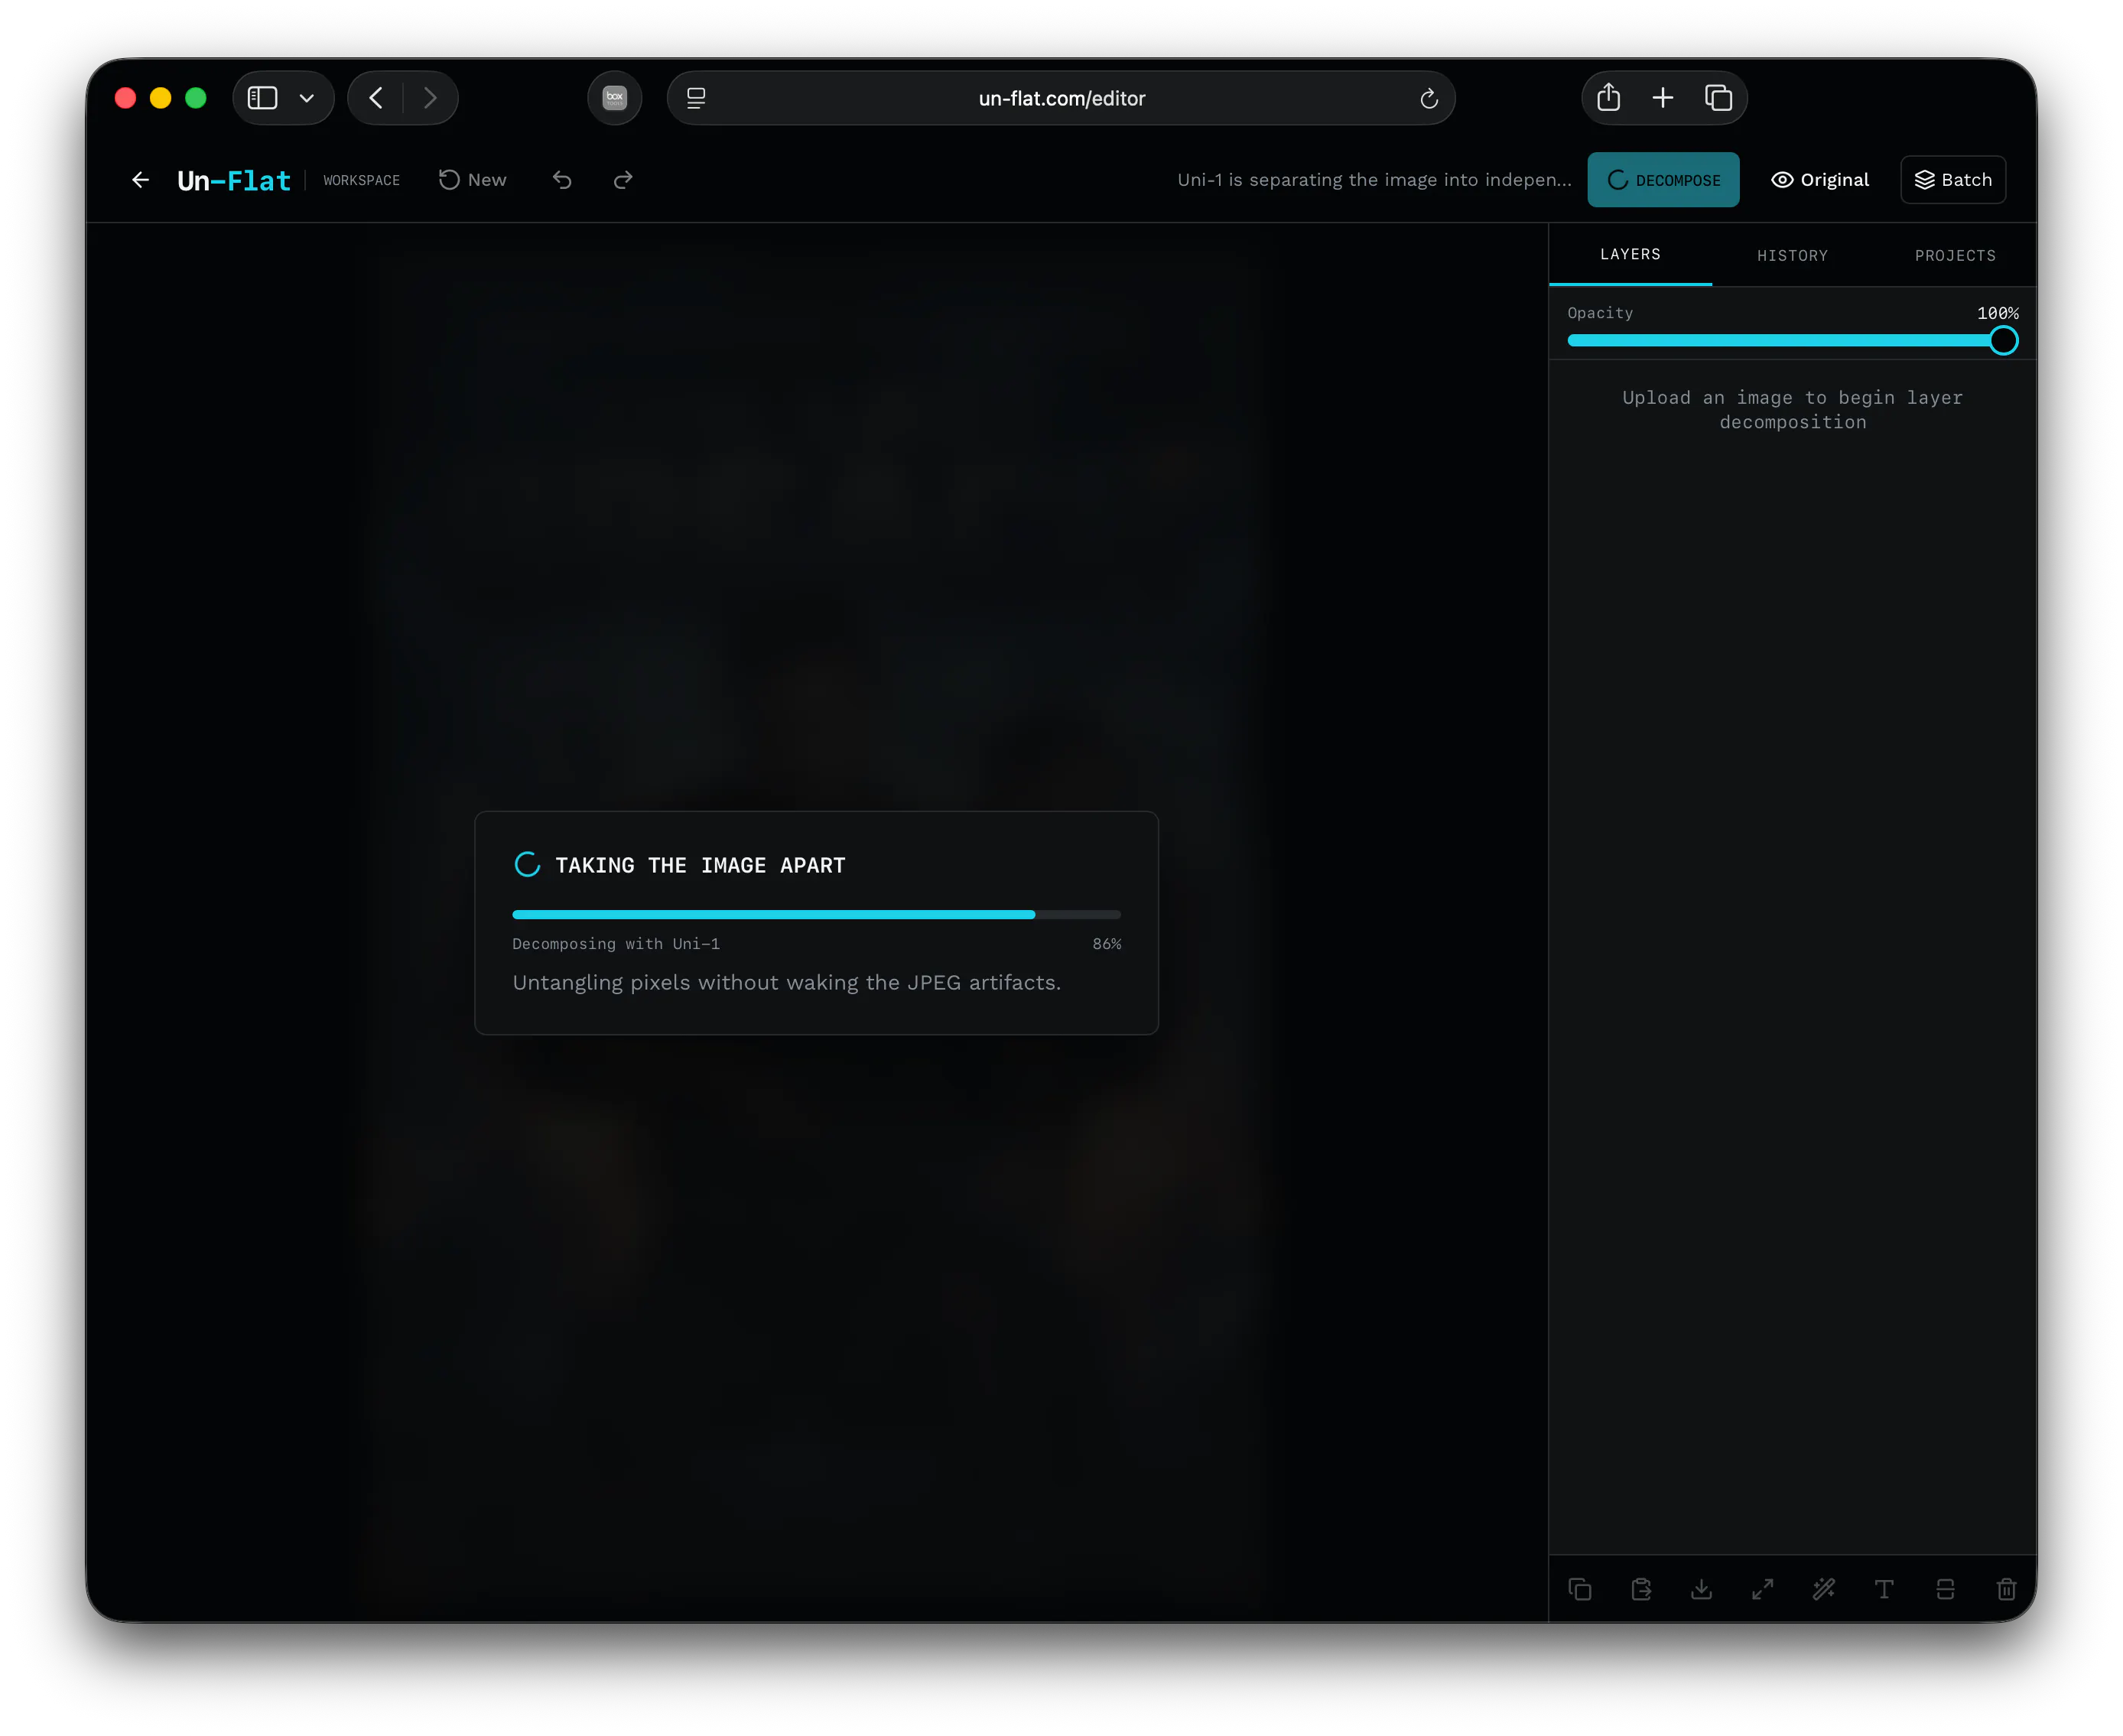Click the page reader icon in address bar
This screenshot has width=2123, height=1736.
(x=696, y=98)
